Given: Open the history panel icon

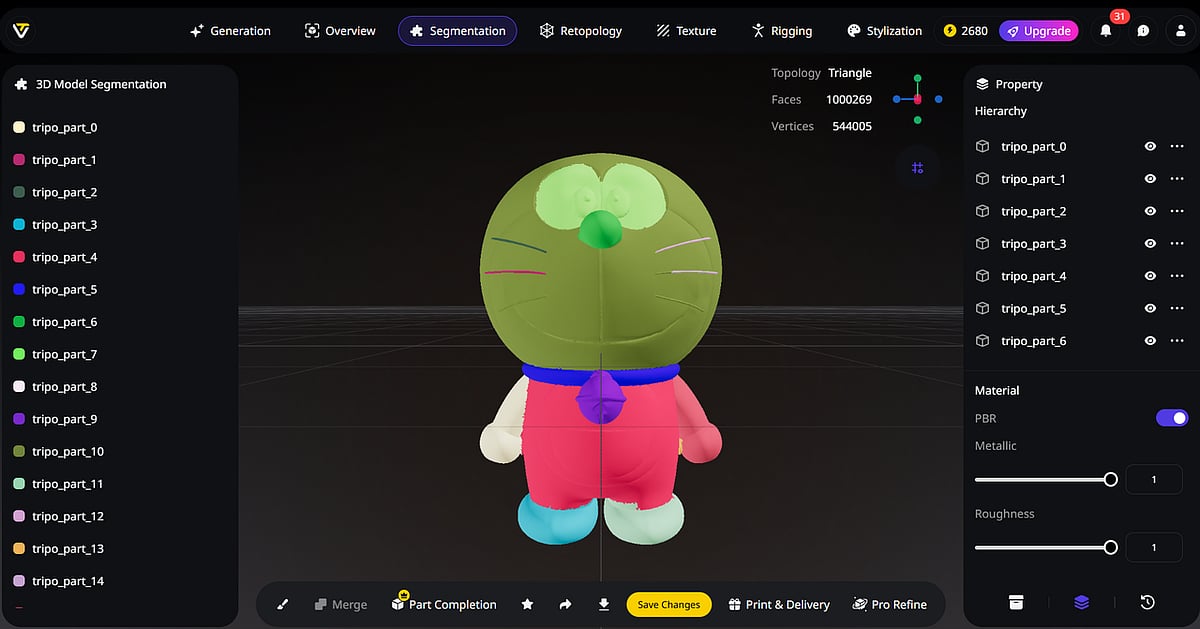Looking at the screenshot, I should [1147, 602].
